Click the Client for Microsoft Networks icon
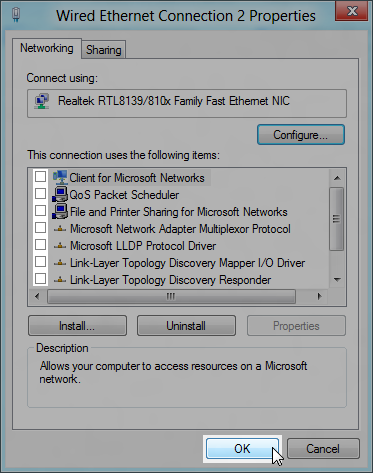 tap(60, 177)
